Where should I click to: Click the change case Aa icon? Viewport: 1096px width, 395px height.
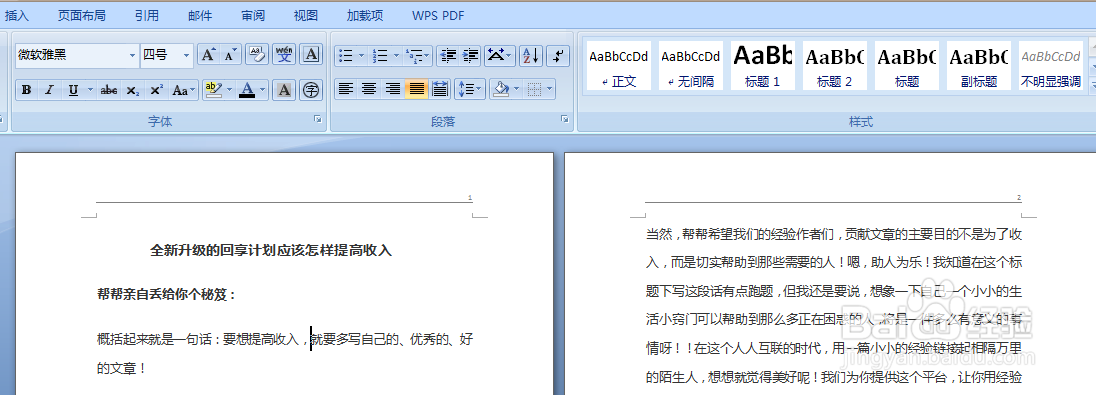185,89
